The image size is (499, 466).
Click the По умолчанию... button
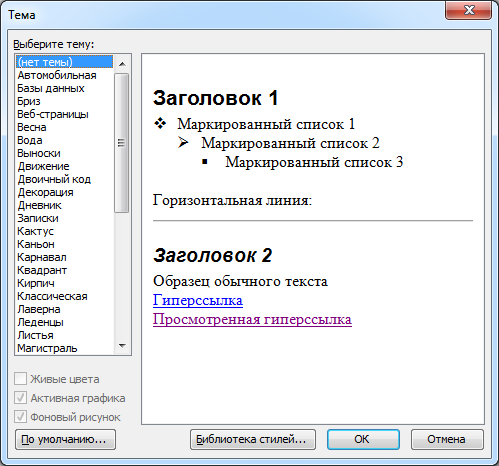tap(65, 439)
